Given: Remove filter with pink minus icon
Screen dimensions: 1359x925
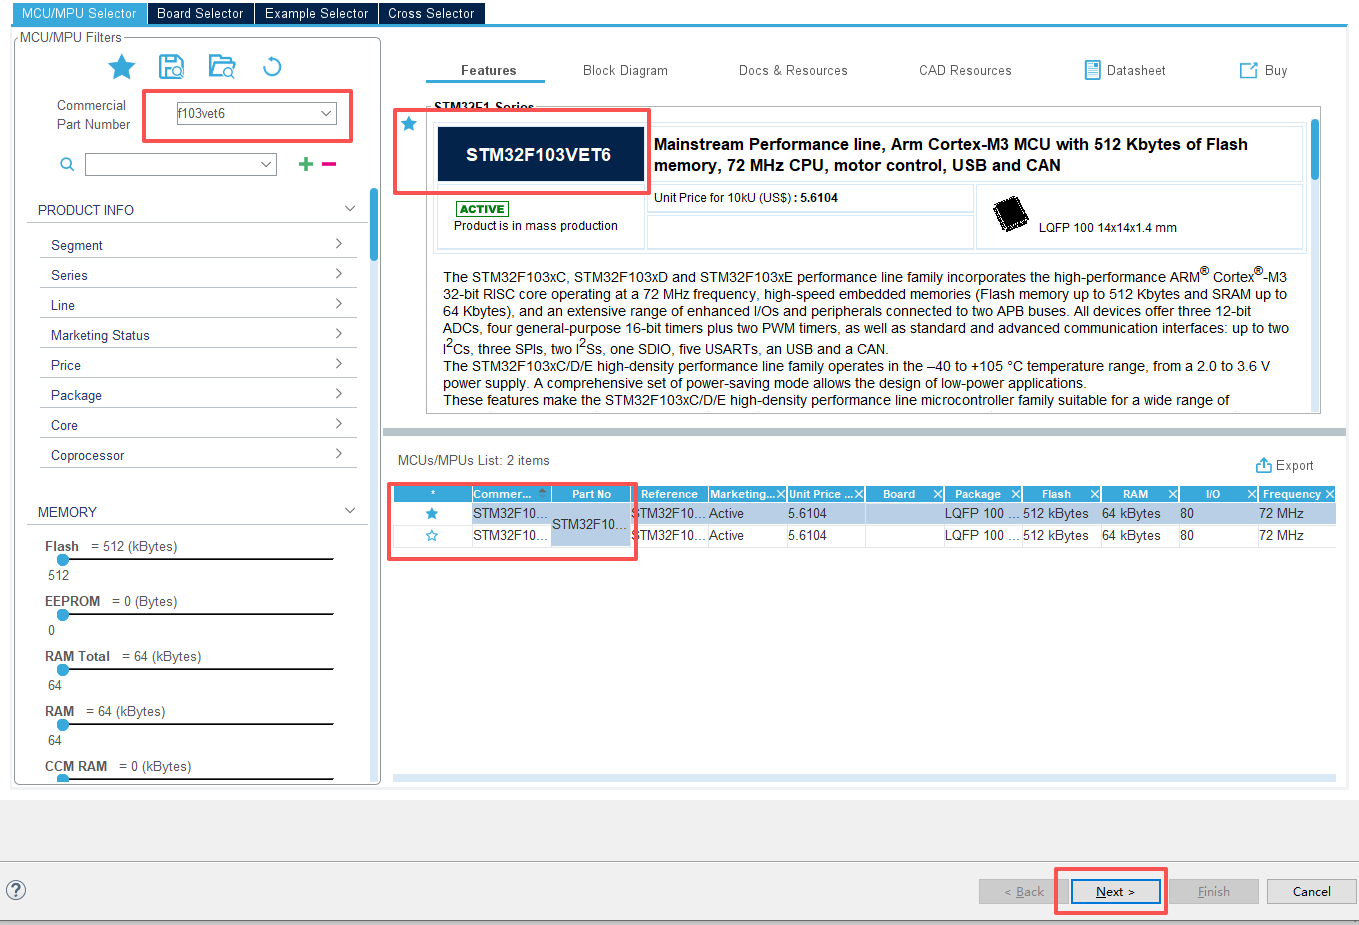Looking at the screenshot, I should (329, 164).
